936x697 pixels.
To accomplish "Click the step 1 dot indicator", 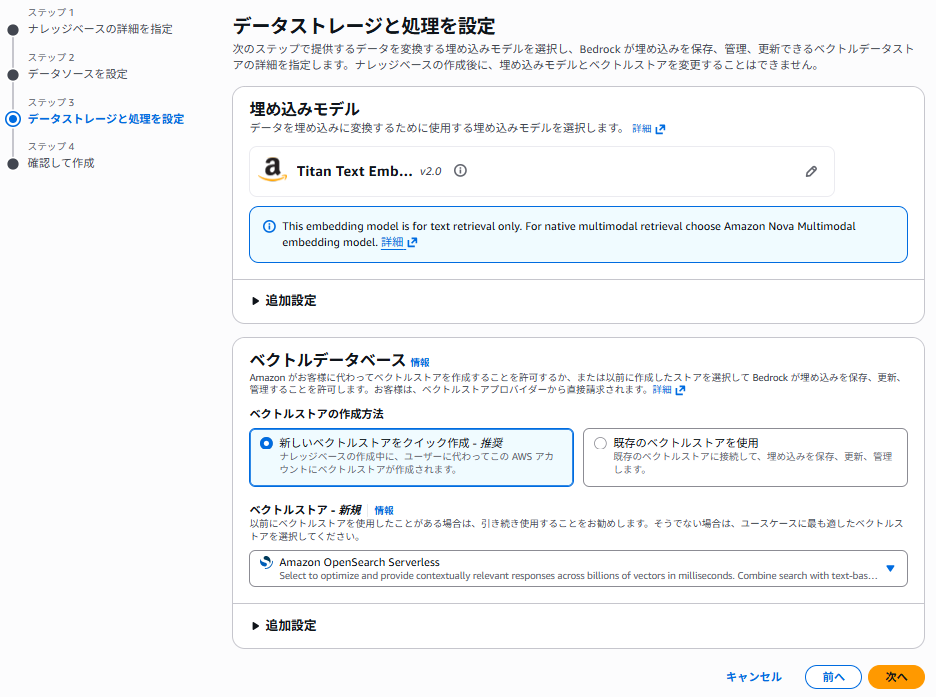I will 13,29.
